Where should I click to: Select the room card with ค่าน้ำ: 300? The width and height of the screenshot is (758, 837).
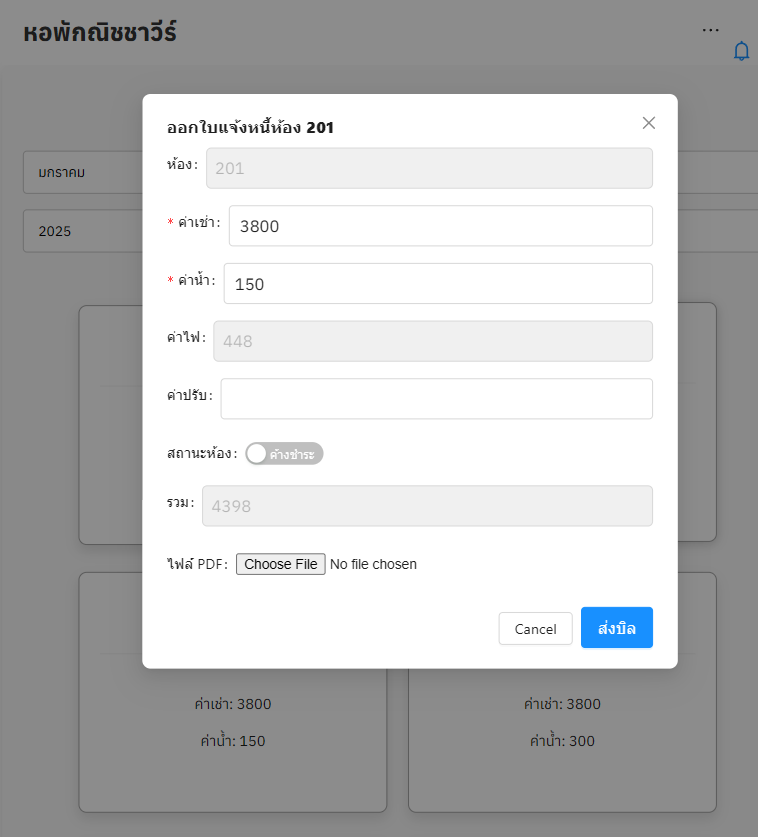[562, 740]
